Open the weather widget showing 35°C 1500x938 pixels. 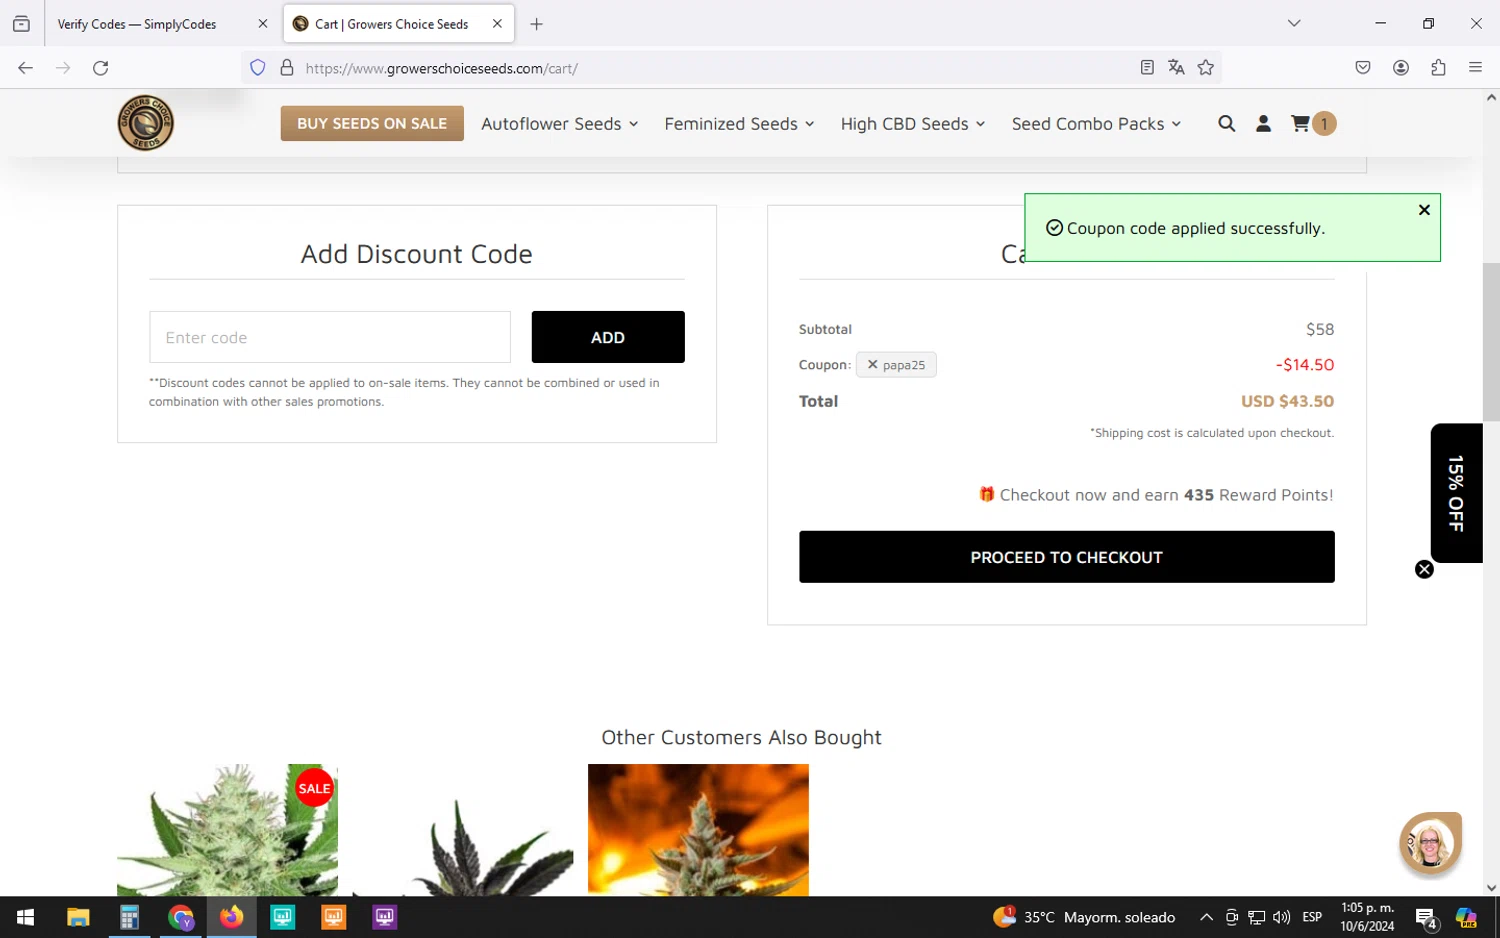click(x=1084, y=917)
